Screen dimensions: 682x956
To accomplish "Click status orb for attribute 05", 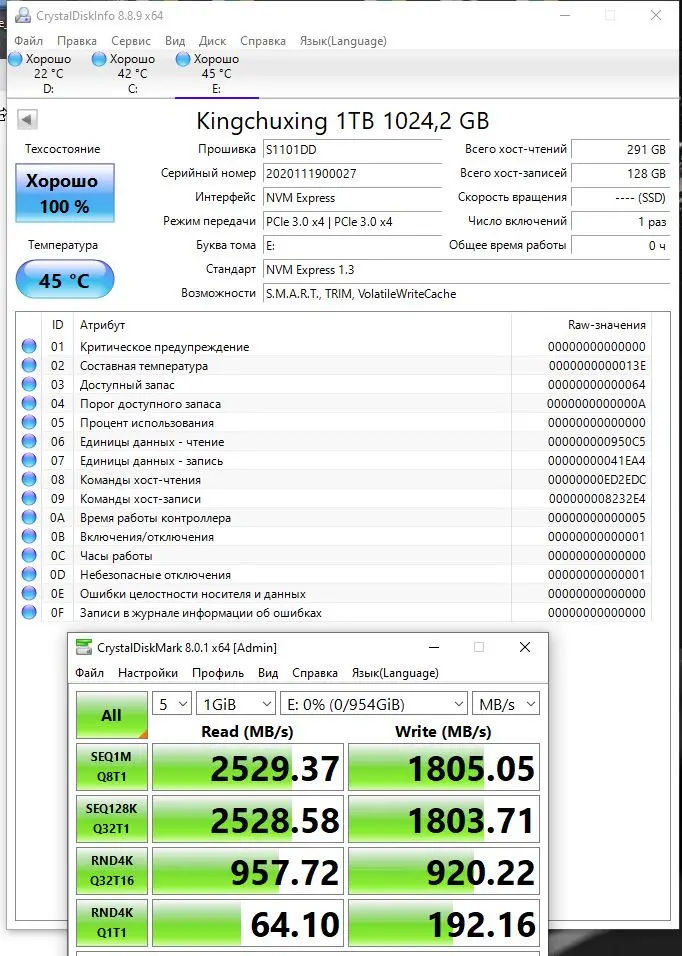I will point(29,423).
